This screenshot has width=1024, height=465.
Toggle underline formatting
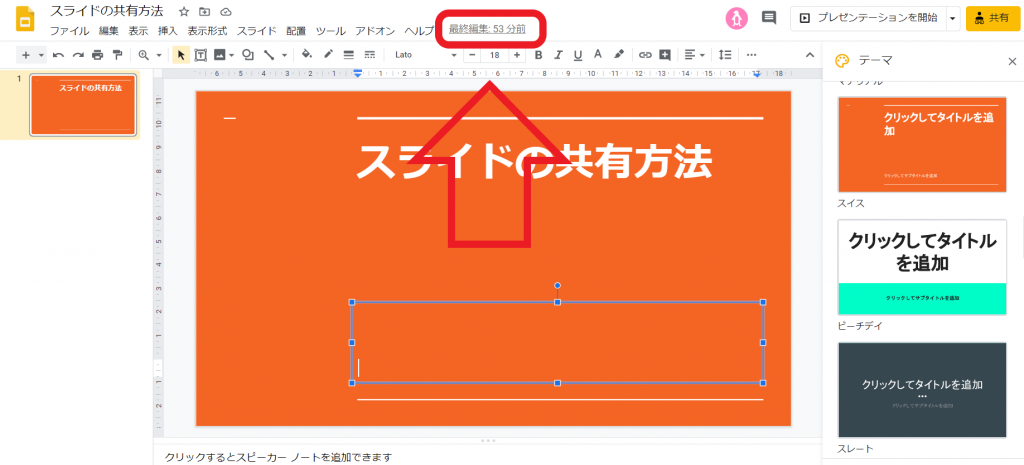[x=577, y=55]
